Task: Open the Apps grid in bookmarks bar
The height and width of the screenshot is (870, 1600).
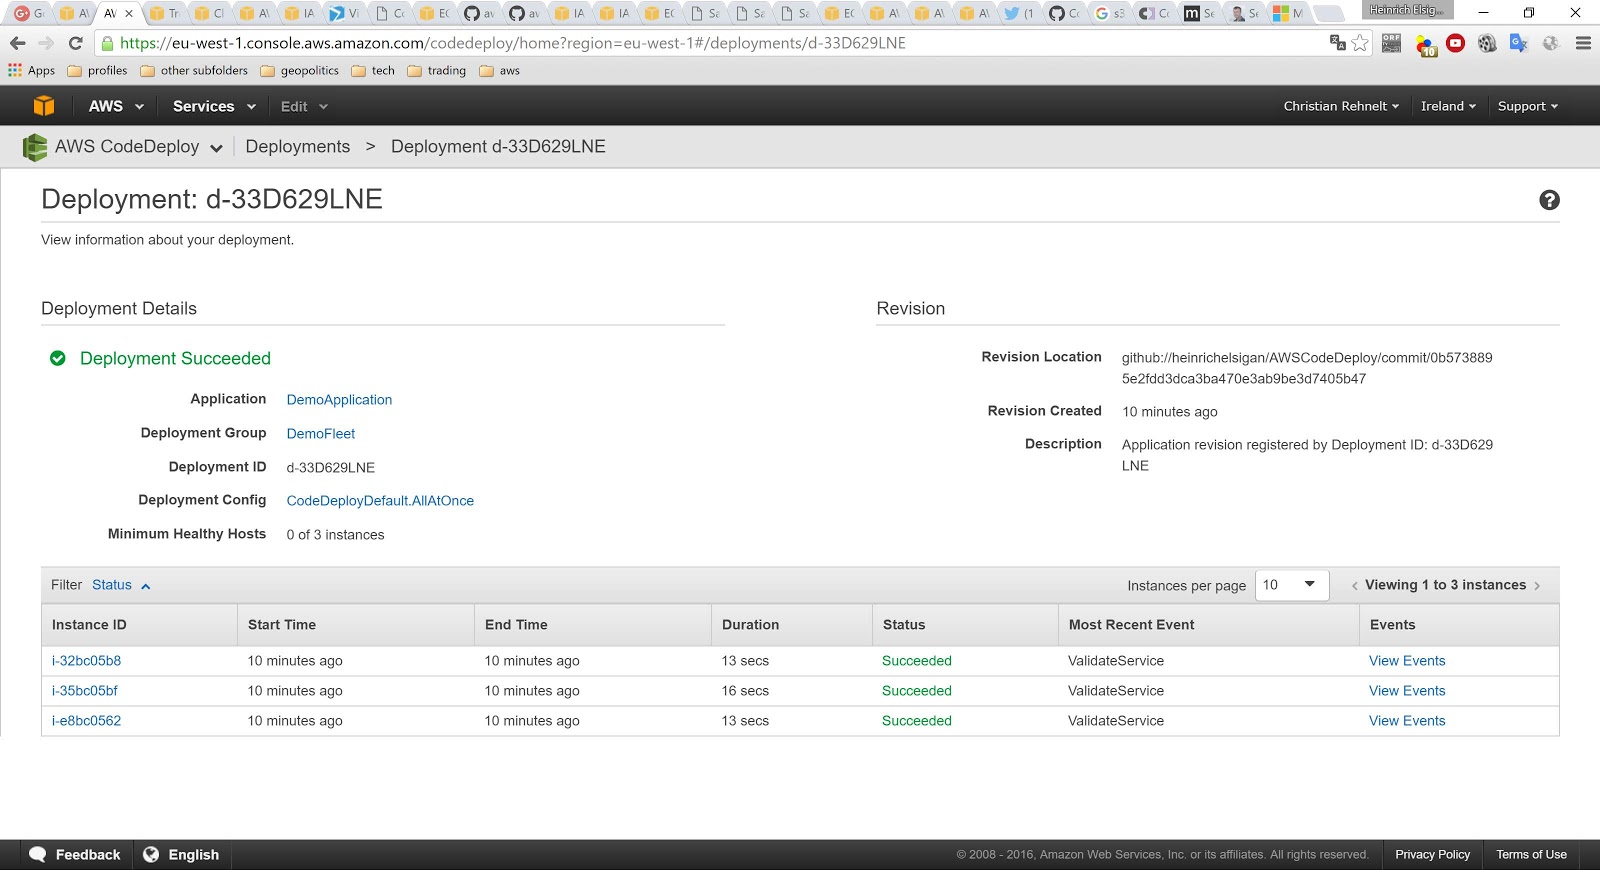Action: [x=32, y=71]
